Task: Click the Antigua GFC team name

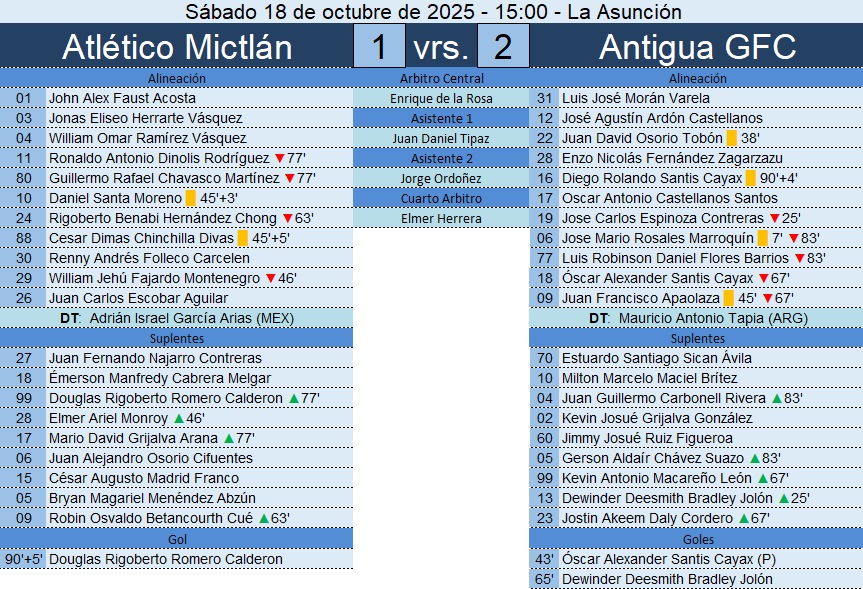Action: [696, 47]
